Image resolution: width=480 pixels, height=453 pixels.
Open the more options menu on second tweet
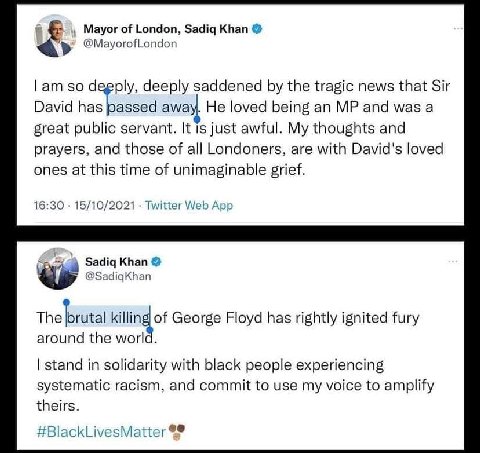(x=453, y=261)
